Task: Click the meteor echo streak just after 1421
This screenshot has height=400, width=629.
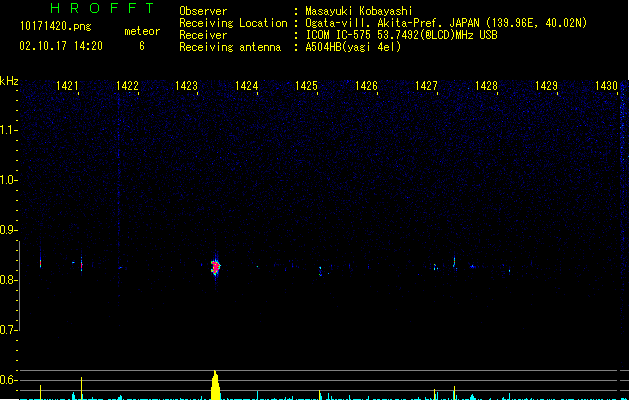Action: pyautogui.click(x=81, y=264)
